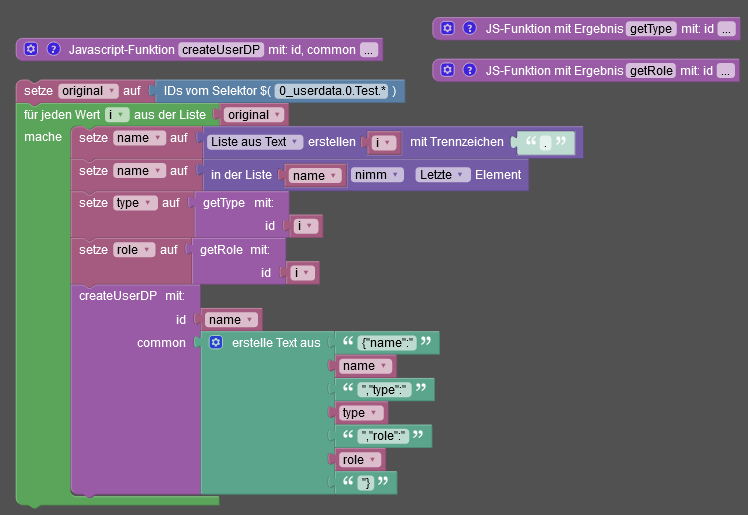Open help icon on getType function block
Screen dimensions: 748x515
click(470, 28)
